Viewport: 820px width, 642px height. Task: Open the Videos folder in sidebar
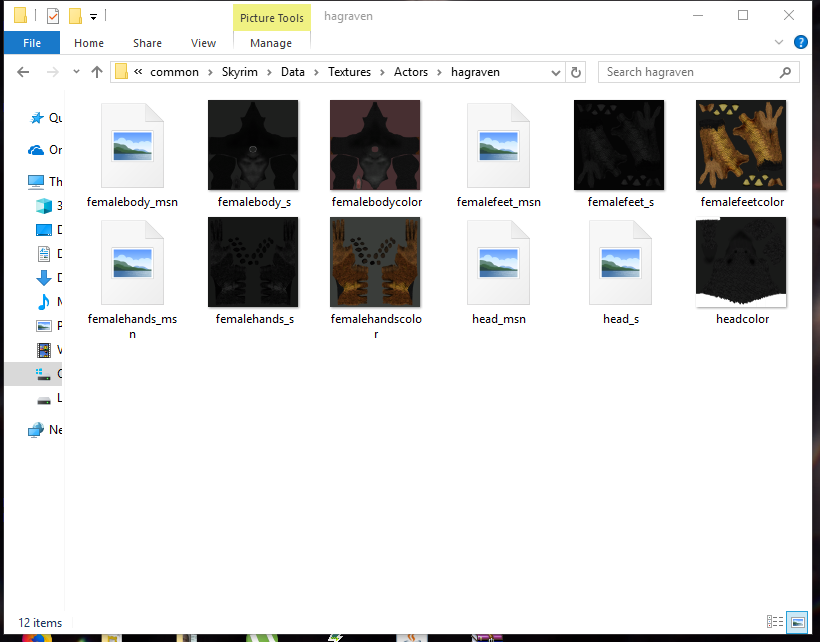pyautogui.click(x=49, y=350)
